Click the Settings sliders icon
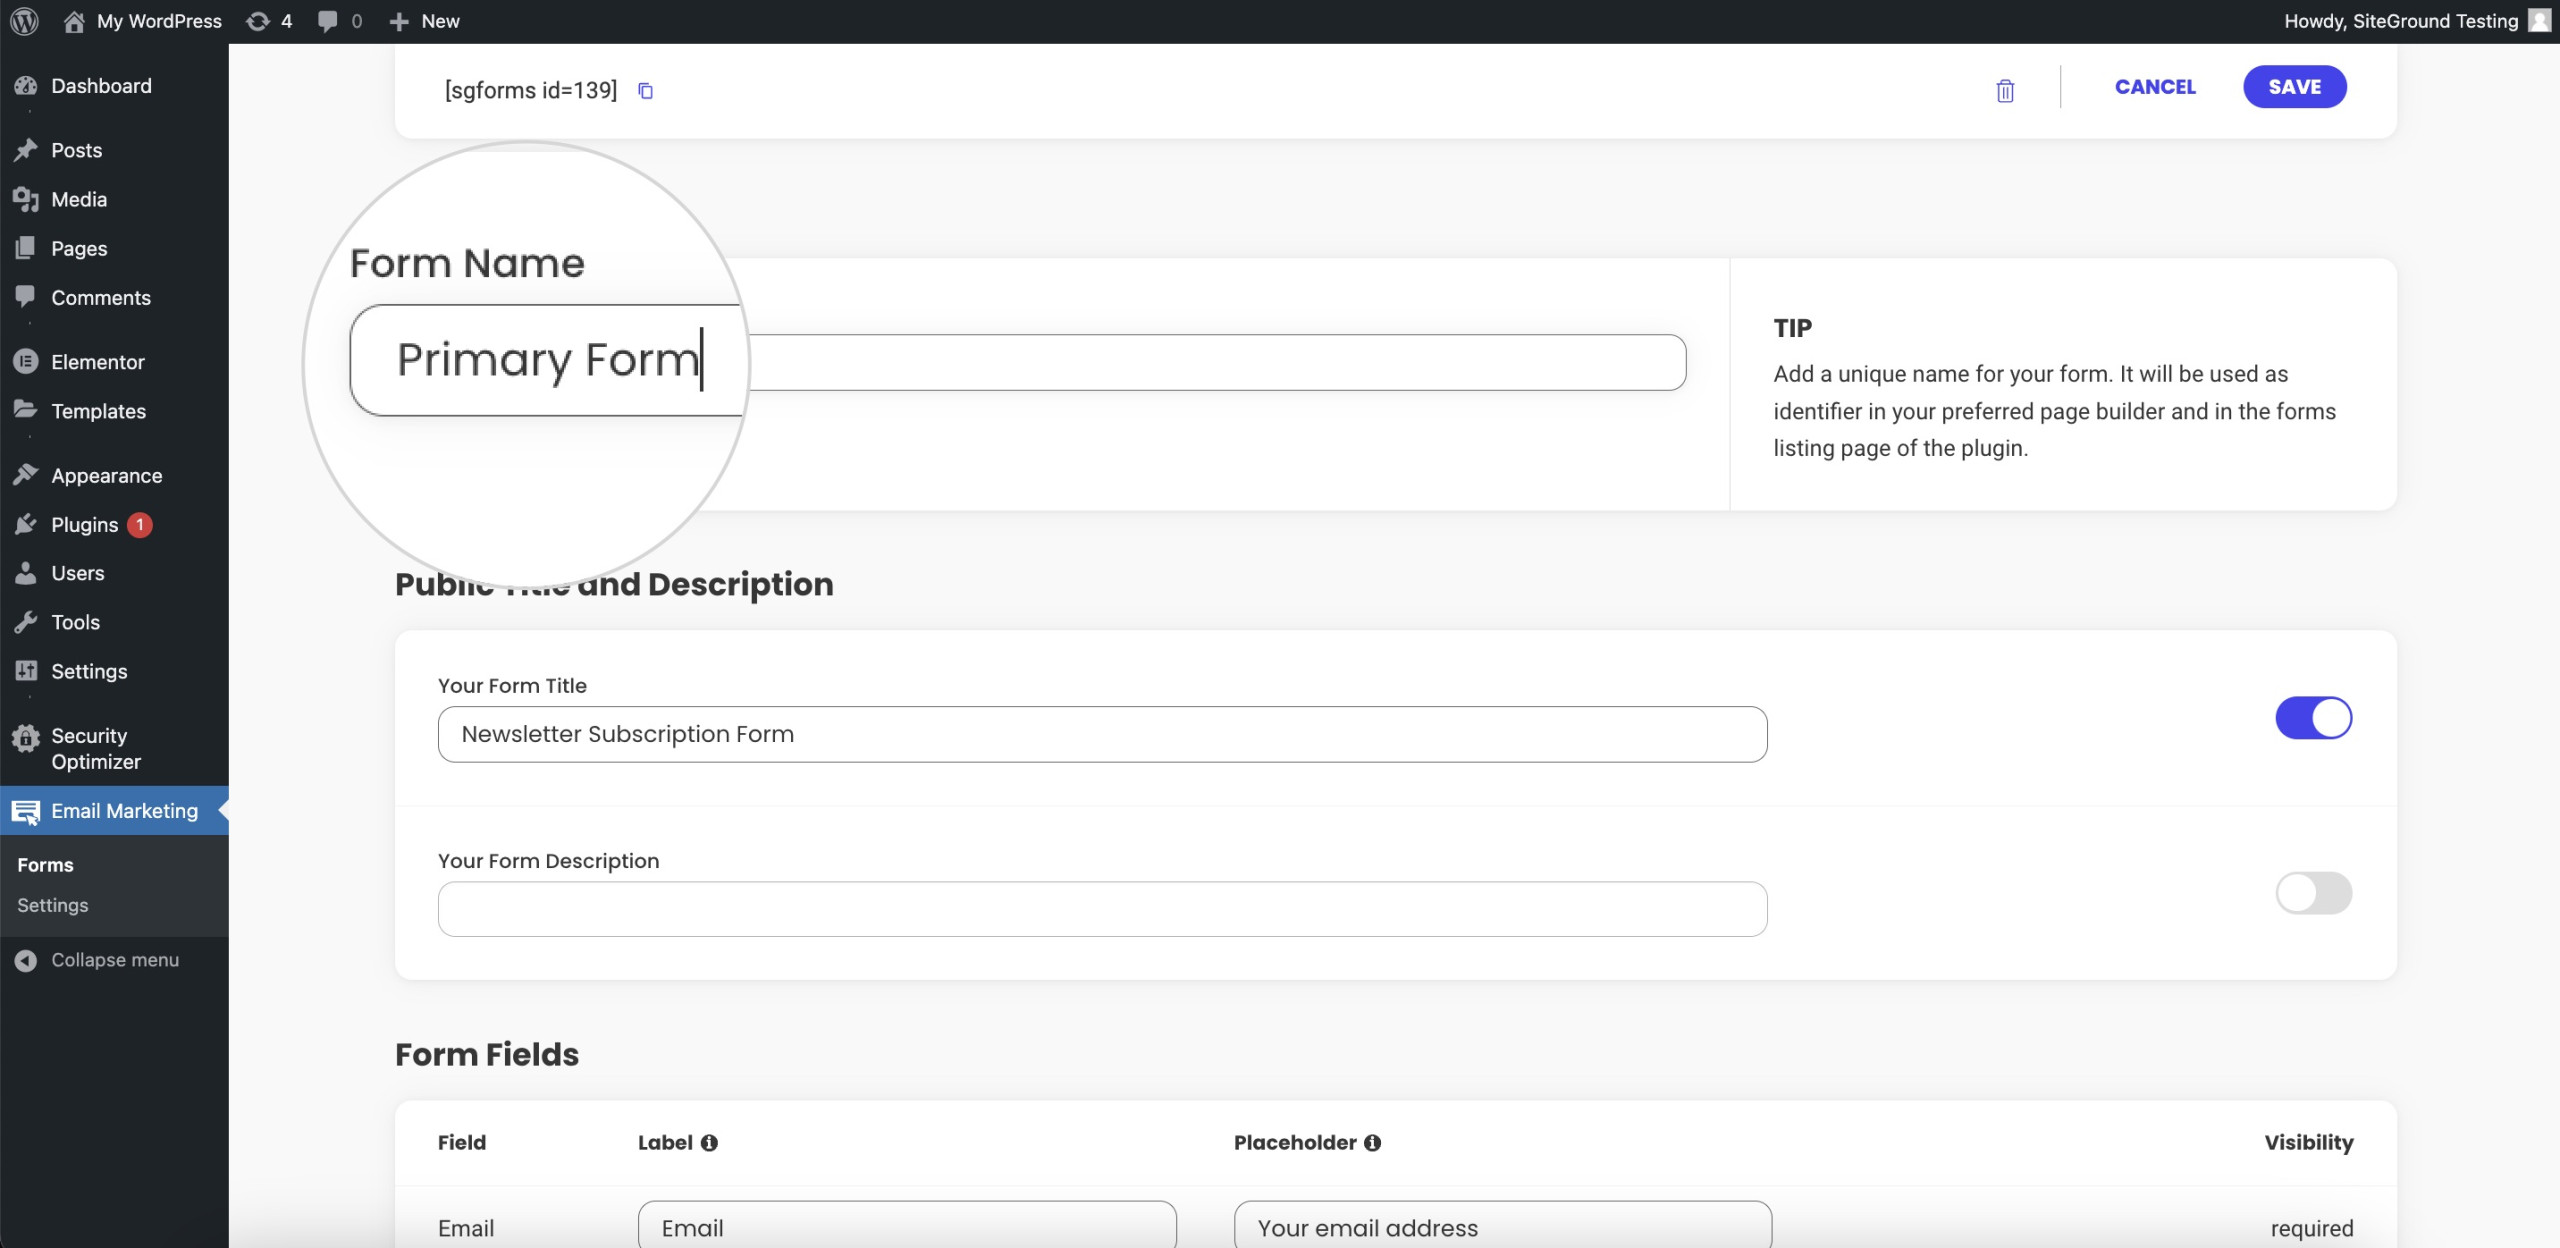The height and width of the screenshot is (1248, 2560). [26, 671]
